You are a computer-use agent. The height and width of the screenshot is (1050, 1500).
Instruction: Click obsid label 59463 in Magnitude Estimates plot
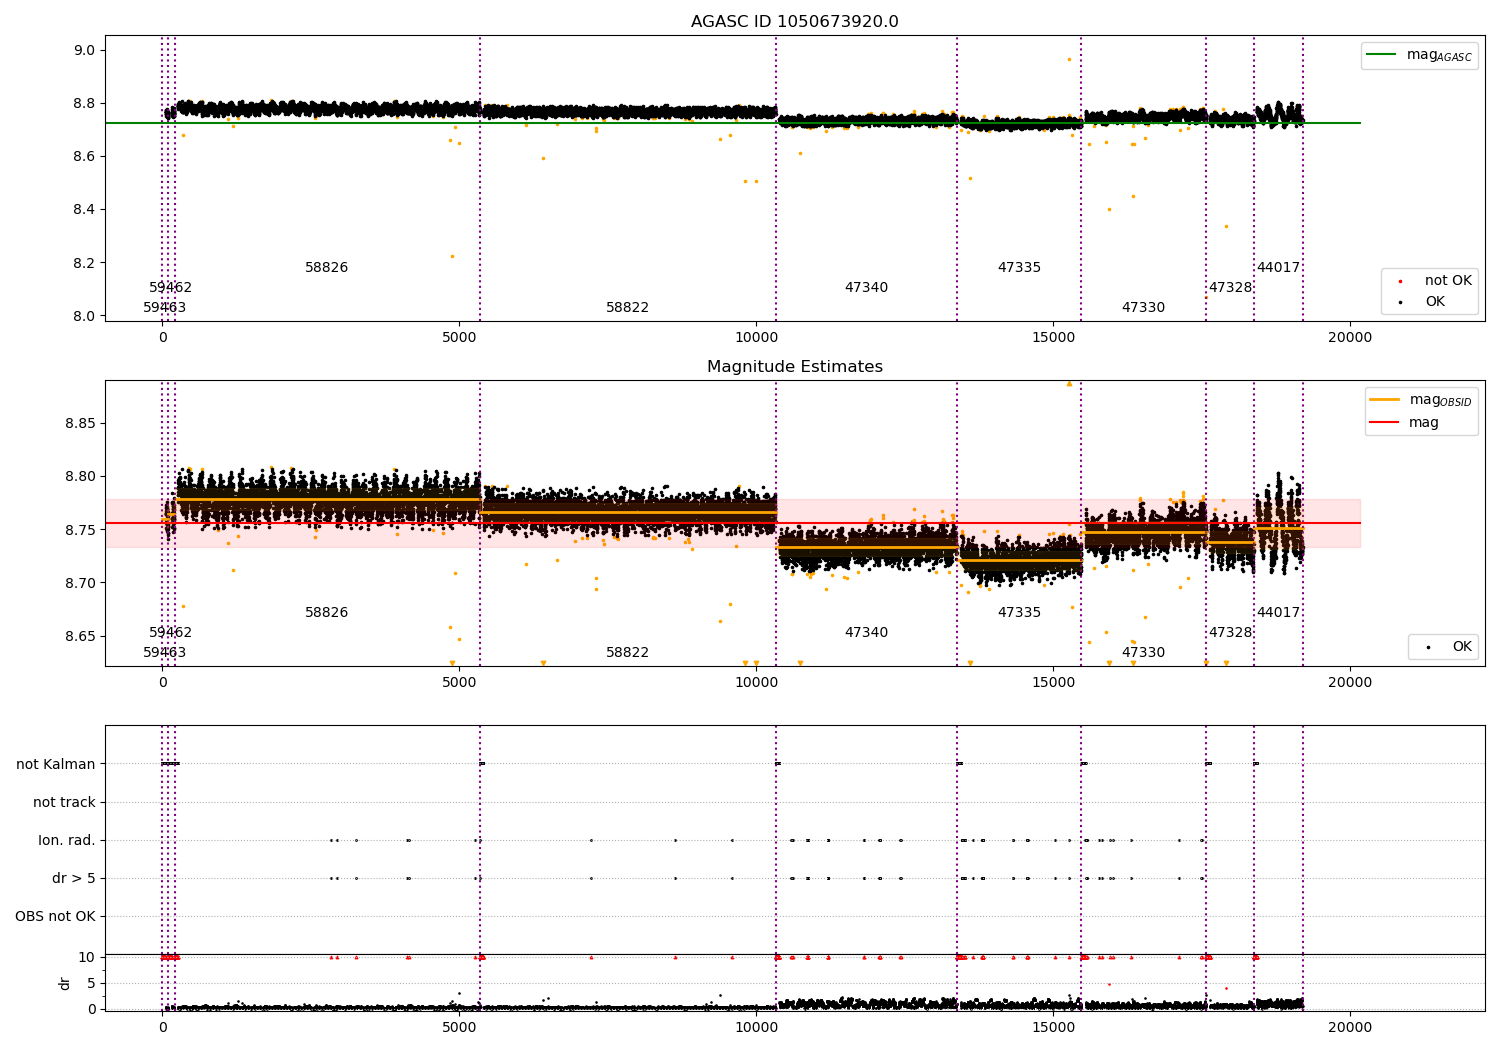click(x=164, y=653)
